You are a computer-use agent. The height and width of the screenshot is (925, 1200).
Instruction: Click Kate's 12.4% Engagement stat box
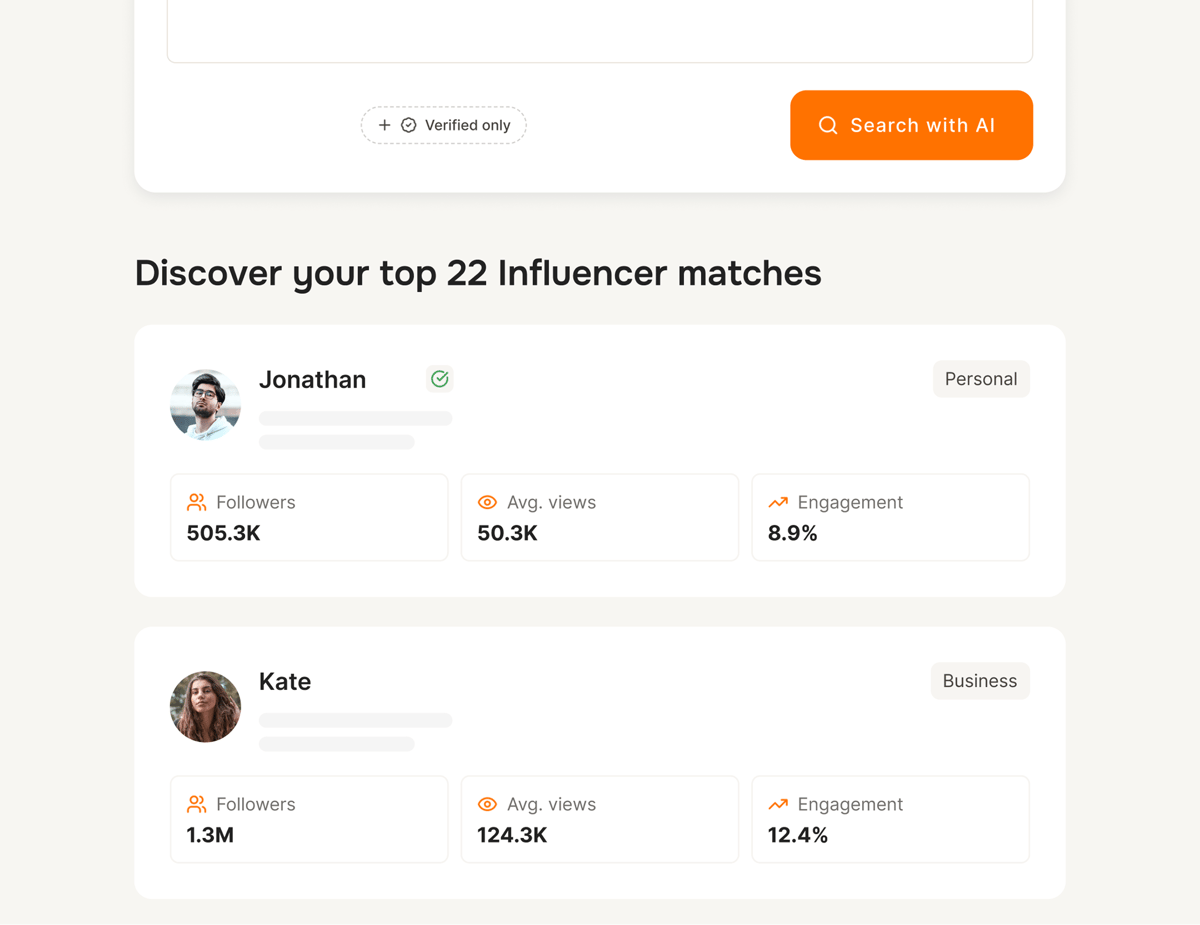click(890, 819)
